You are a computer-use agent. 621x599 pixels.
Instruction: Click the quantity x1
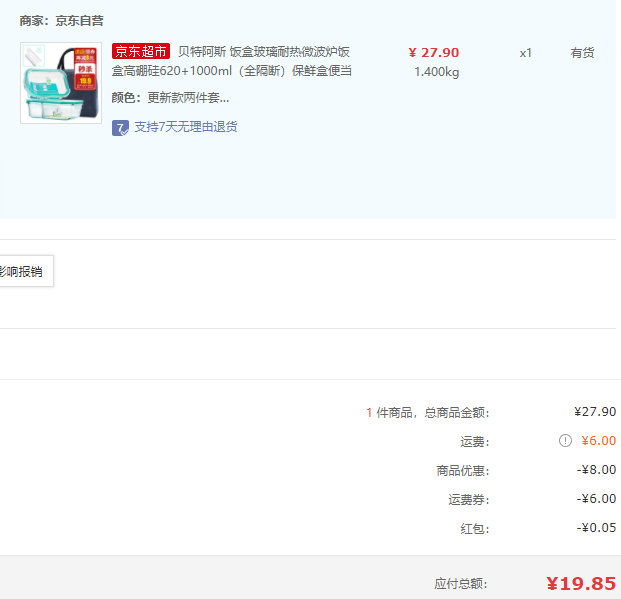(526, 53)
